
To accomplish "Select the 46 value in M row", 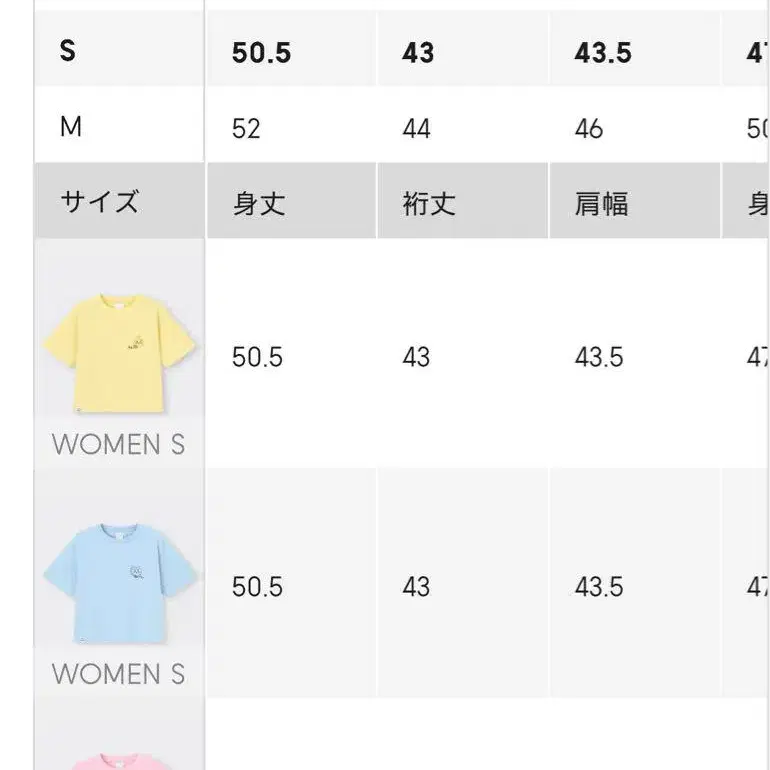I will 589,129.
